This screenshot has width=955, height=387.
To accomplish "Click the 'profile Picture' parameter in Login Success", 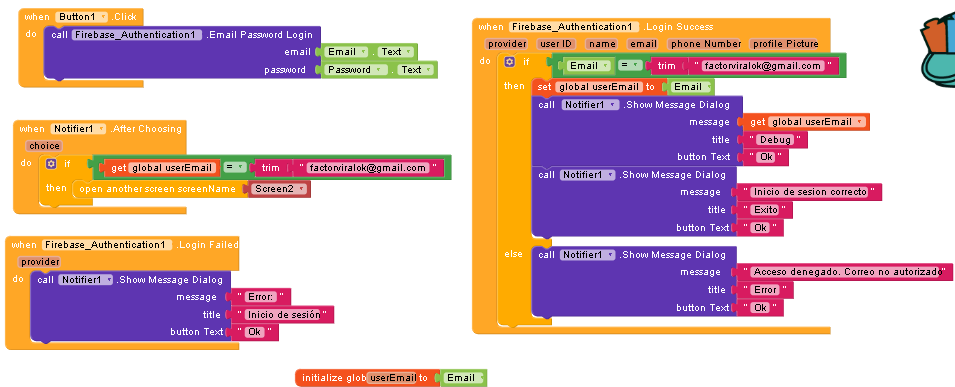I will (x=785, y=44).
